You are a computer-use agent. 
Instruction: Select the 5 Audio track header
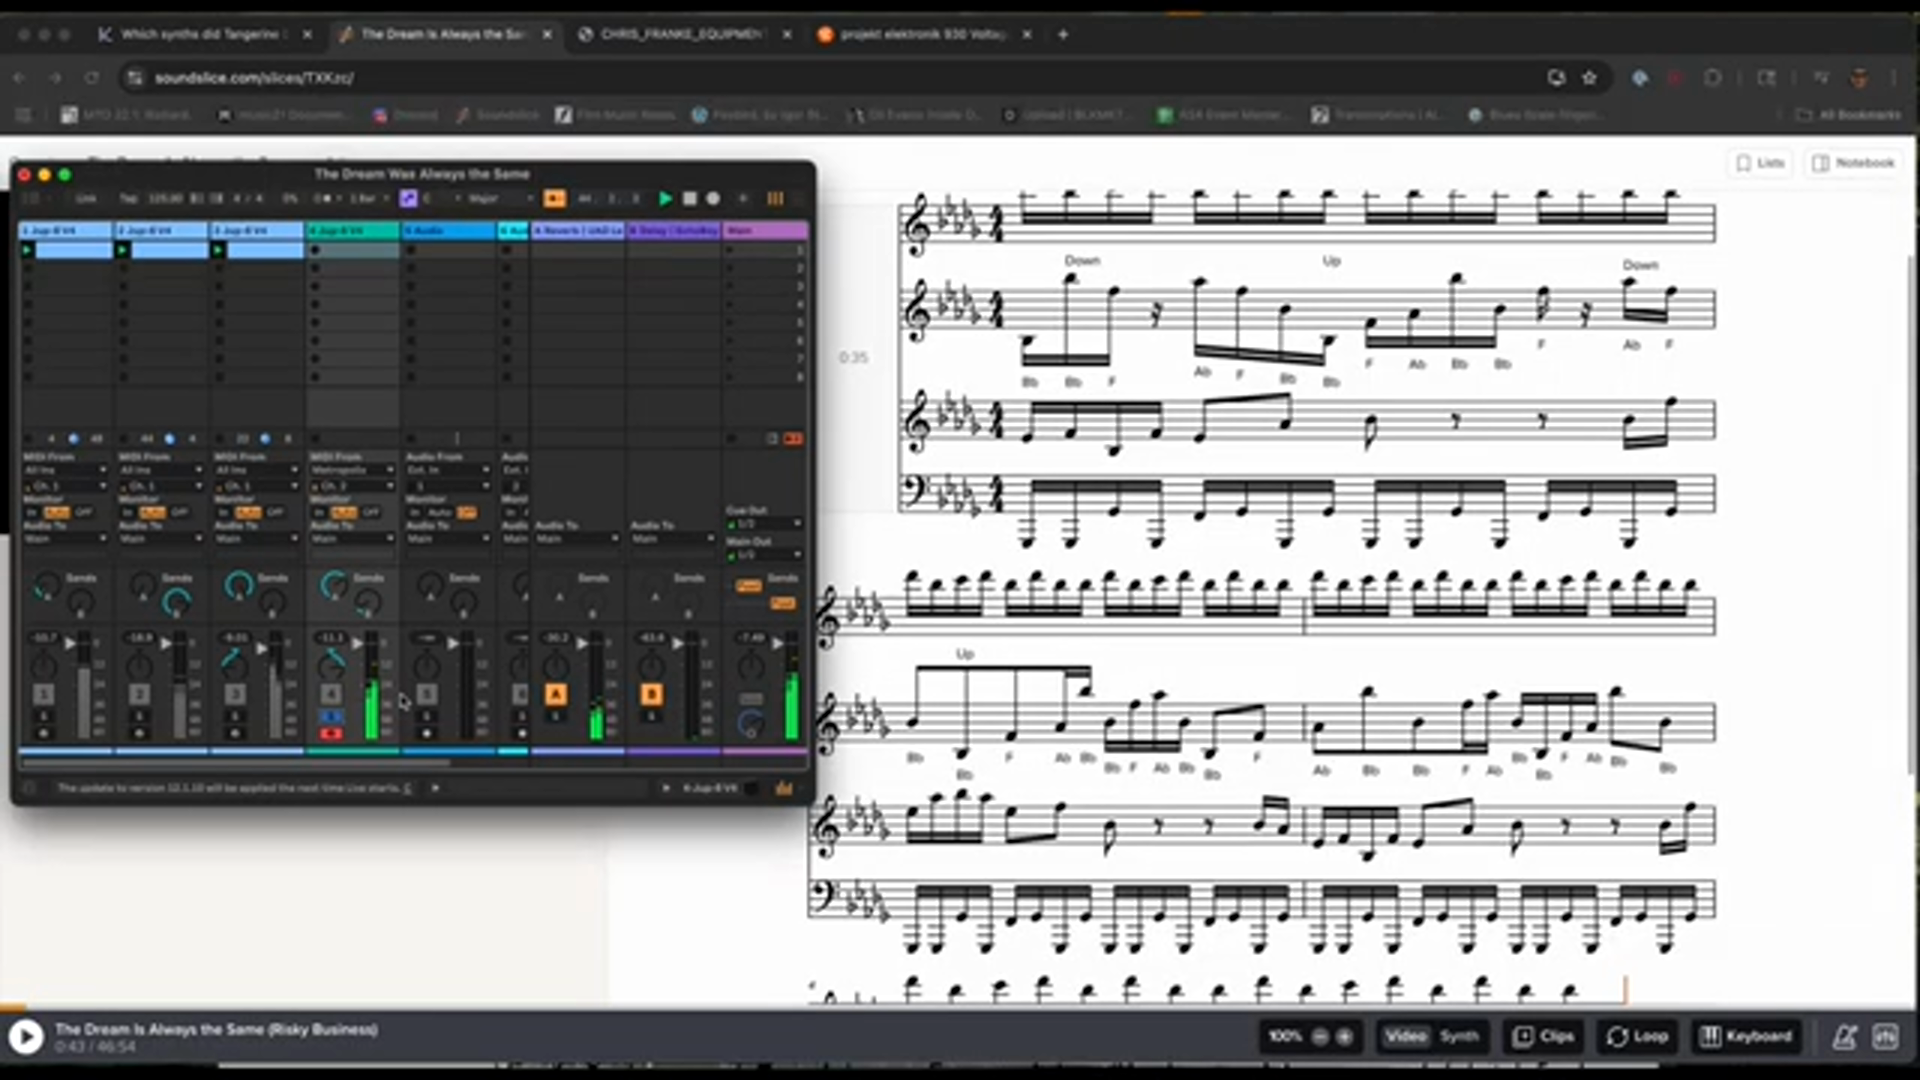[x=448, y=231]
